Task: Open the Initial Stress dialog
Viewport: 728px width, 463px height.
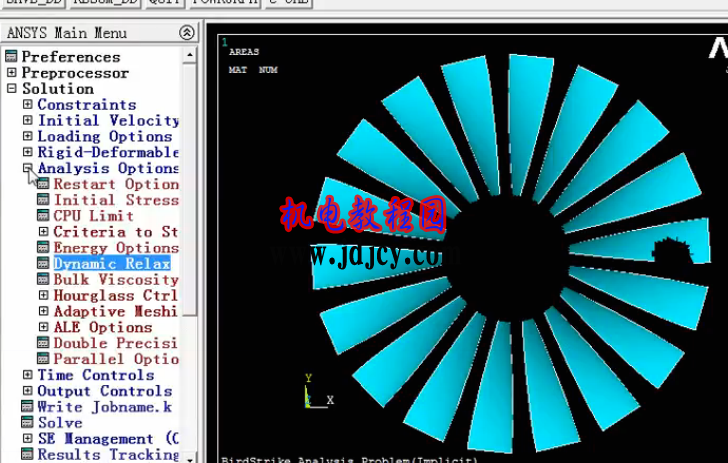Action: (116, 200)
